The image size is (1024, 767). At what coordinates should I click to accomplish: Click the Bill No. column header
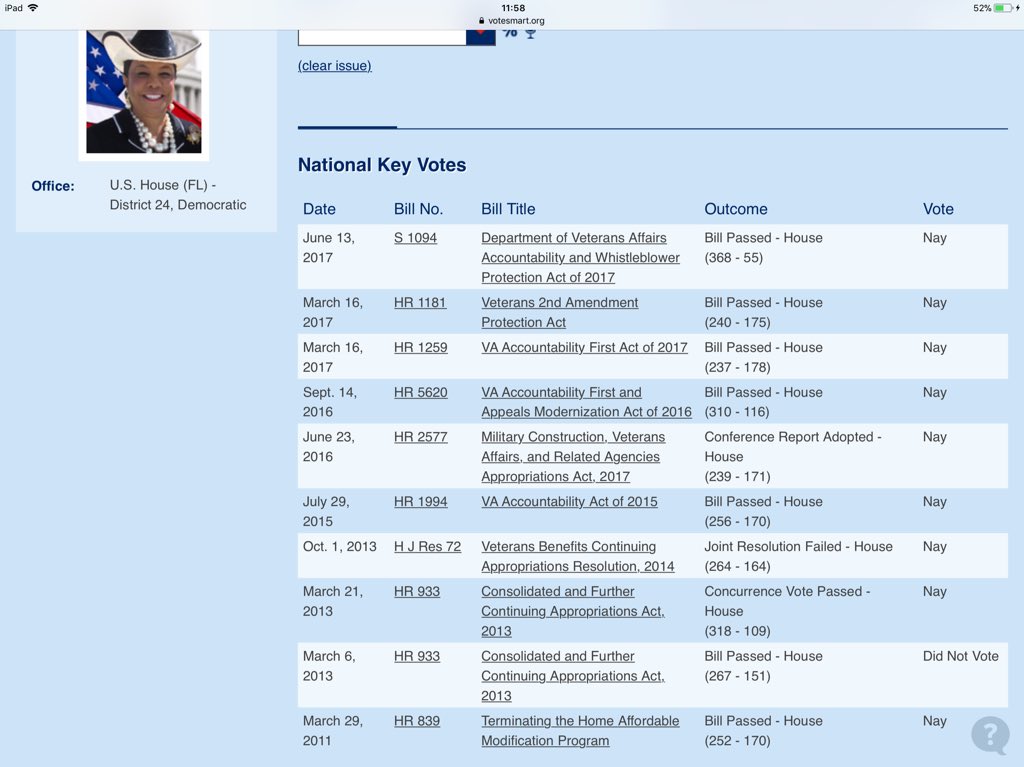pos(418,209)
